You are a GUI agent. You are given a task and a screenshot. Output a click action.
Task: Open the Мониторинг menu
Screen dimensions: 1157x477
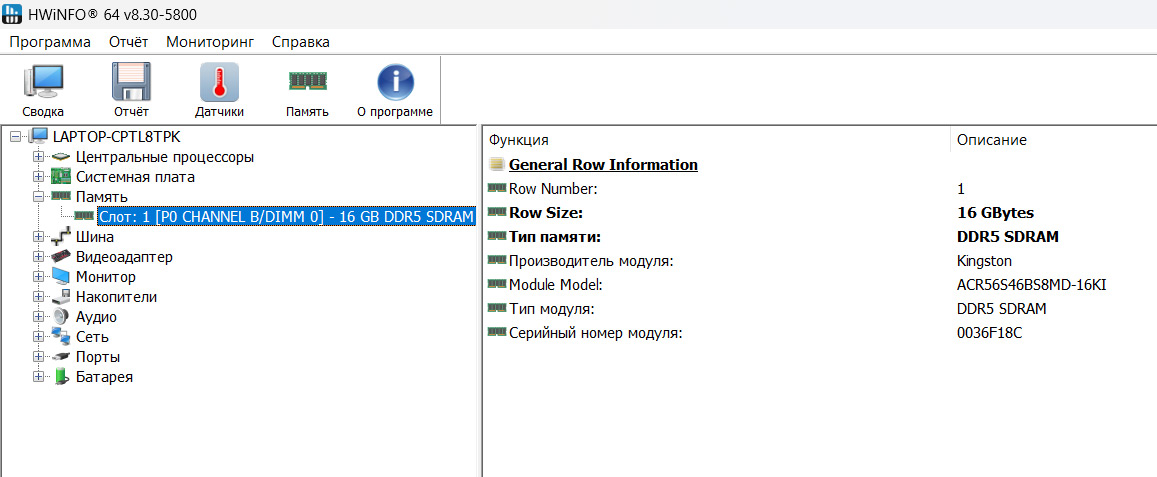pos(210,42)
